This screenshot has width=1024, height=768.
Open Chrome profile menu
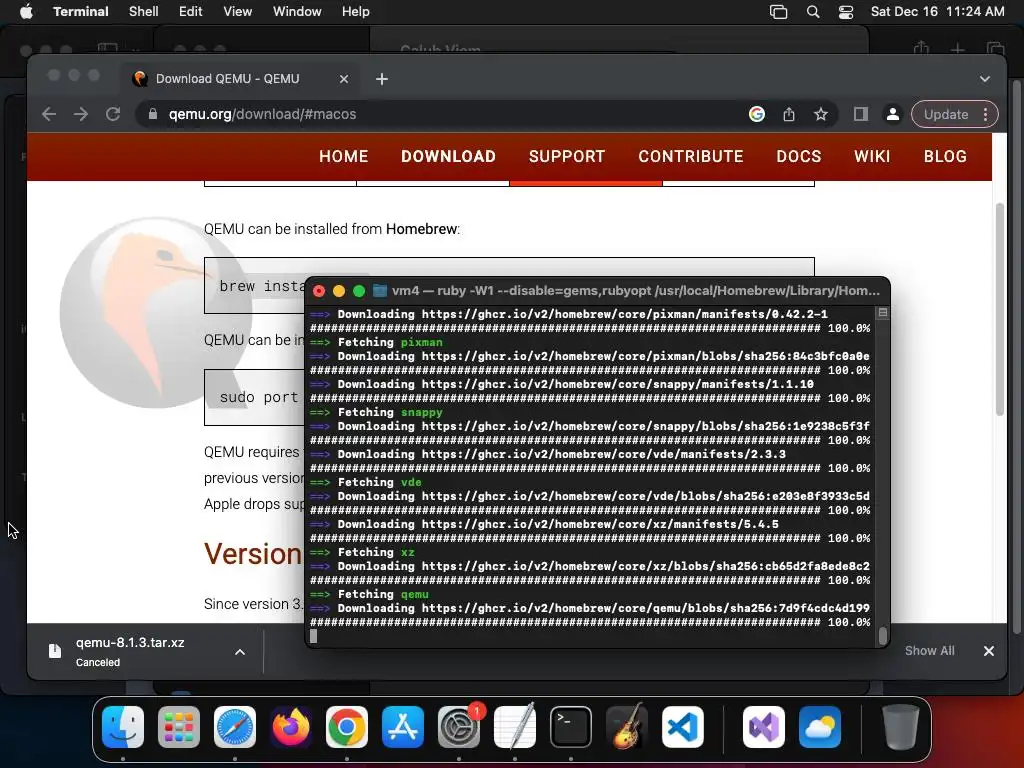[x=892, y=114]
